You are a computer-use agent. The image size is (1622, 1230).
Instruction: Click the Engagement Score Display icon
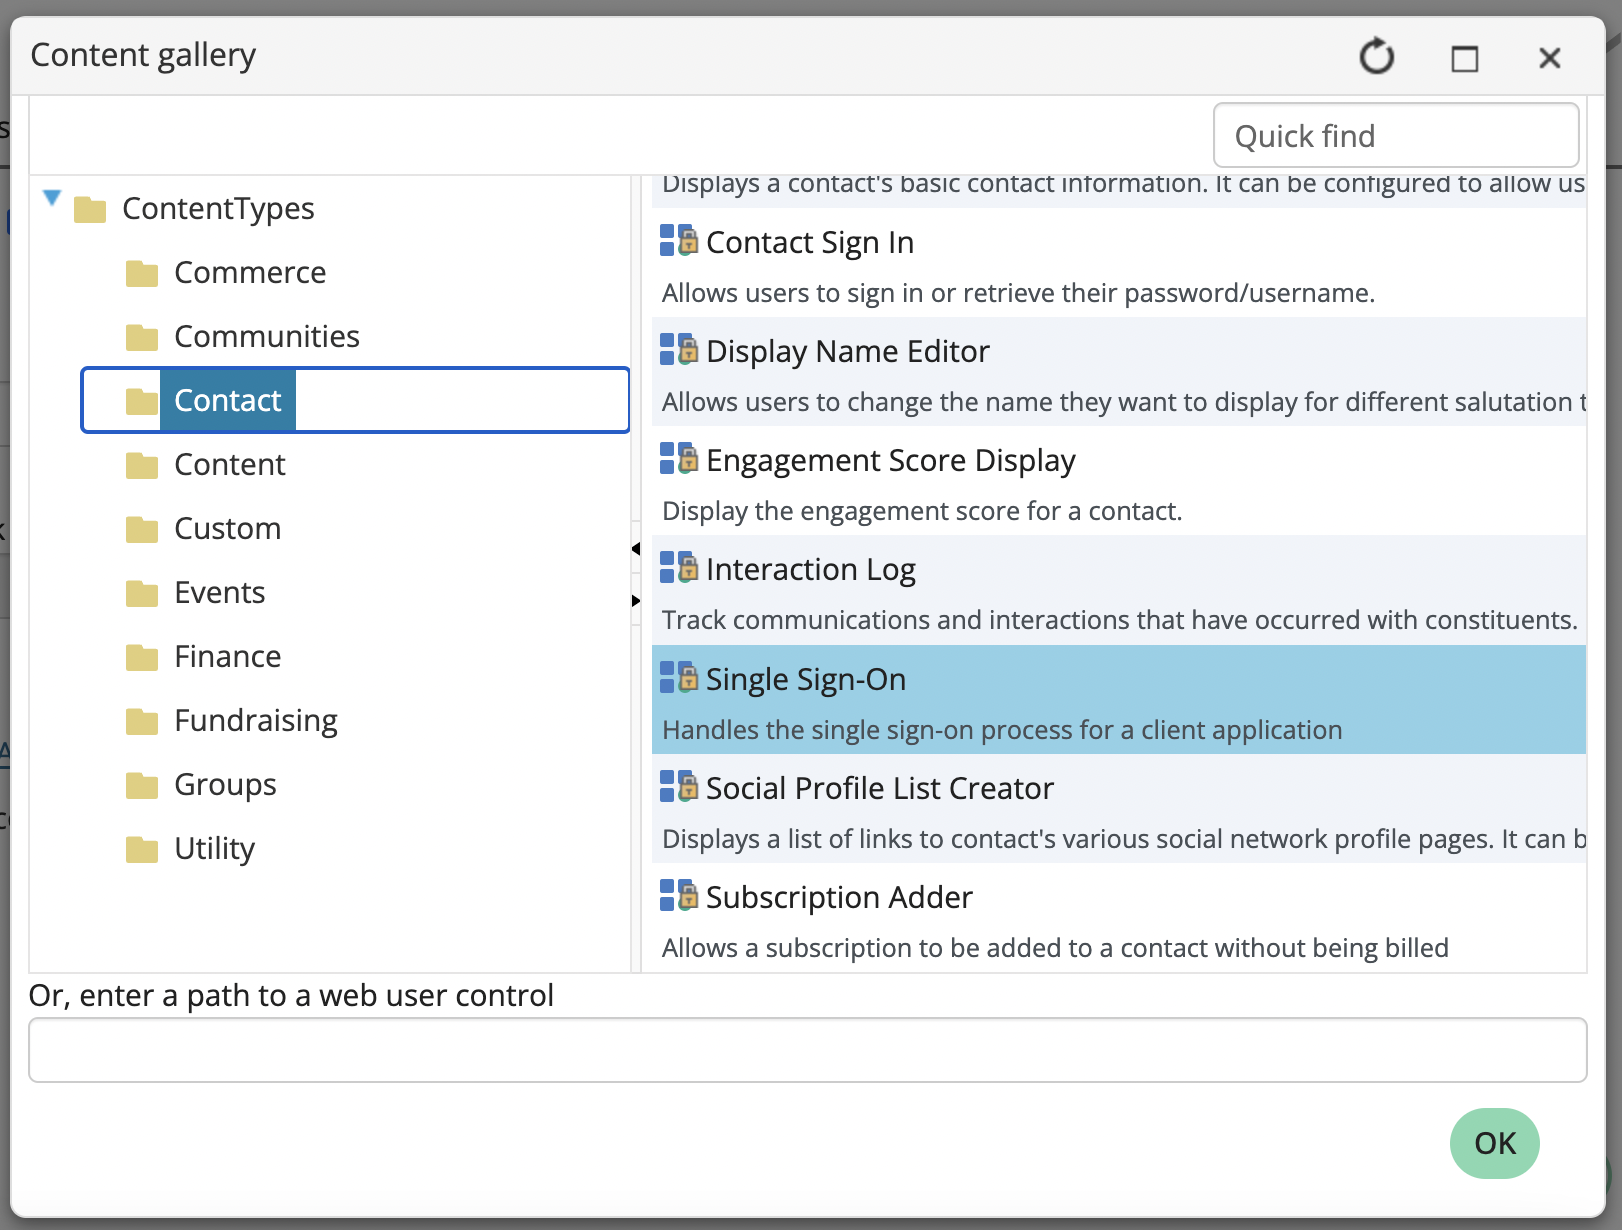click(x=676, y=460)
